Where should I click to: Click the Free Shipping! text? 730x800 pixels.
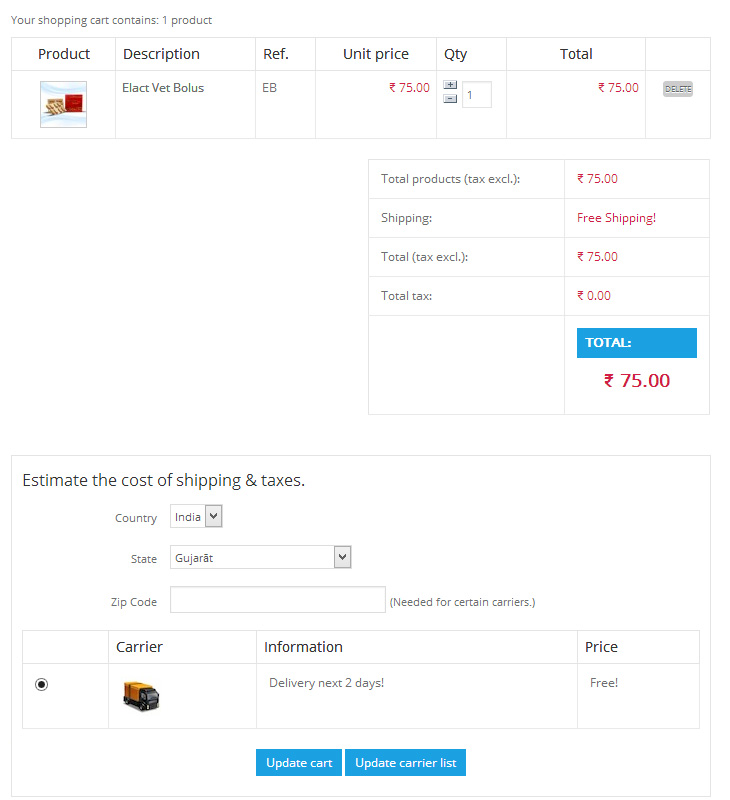616,218
